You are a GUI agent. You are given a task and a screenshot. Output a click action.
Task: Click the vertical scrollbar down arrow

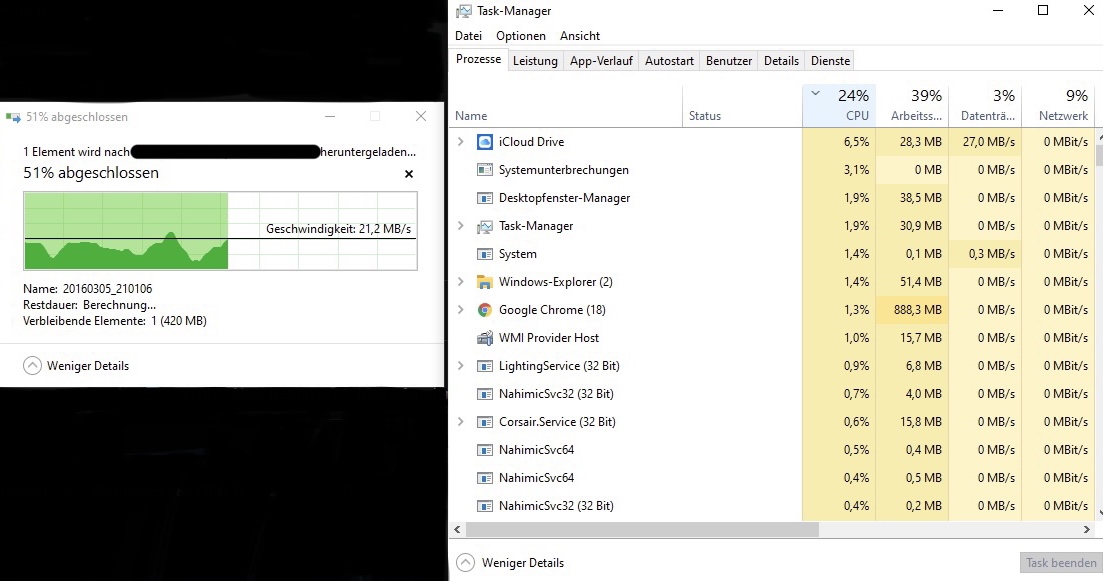click(x=1099, y=513)
